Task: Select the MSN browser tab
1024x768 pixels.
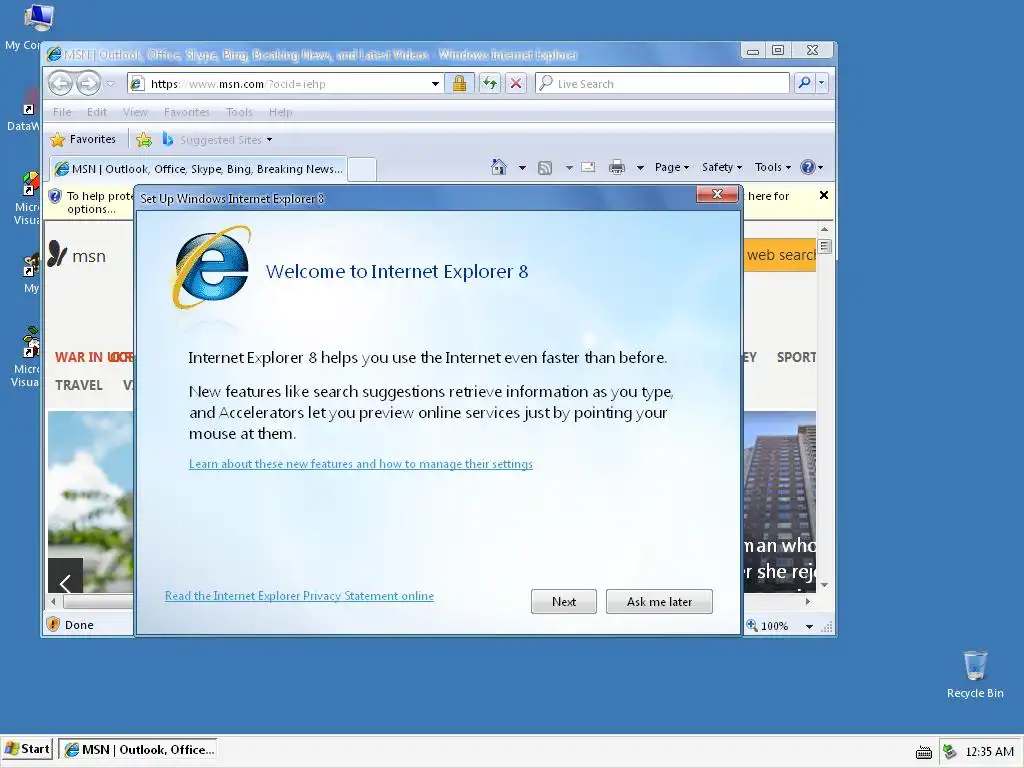Action: click(x=199, y=169)
